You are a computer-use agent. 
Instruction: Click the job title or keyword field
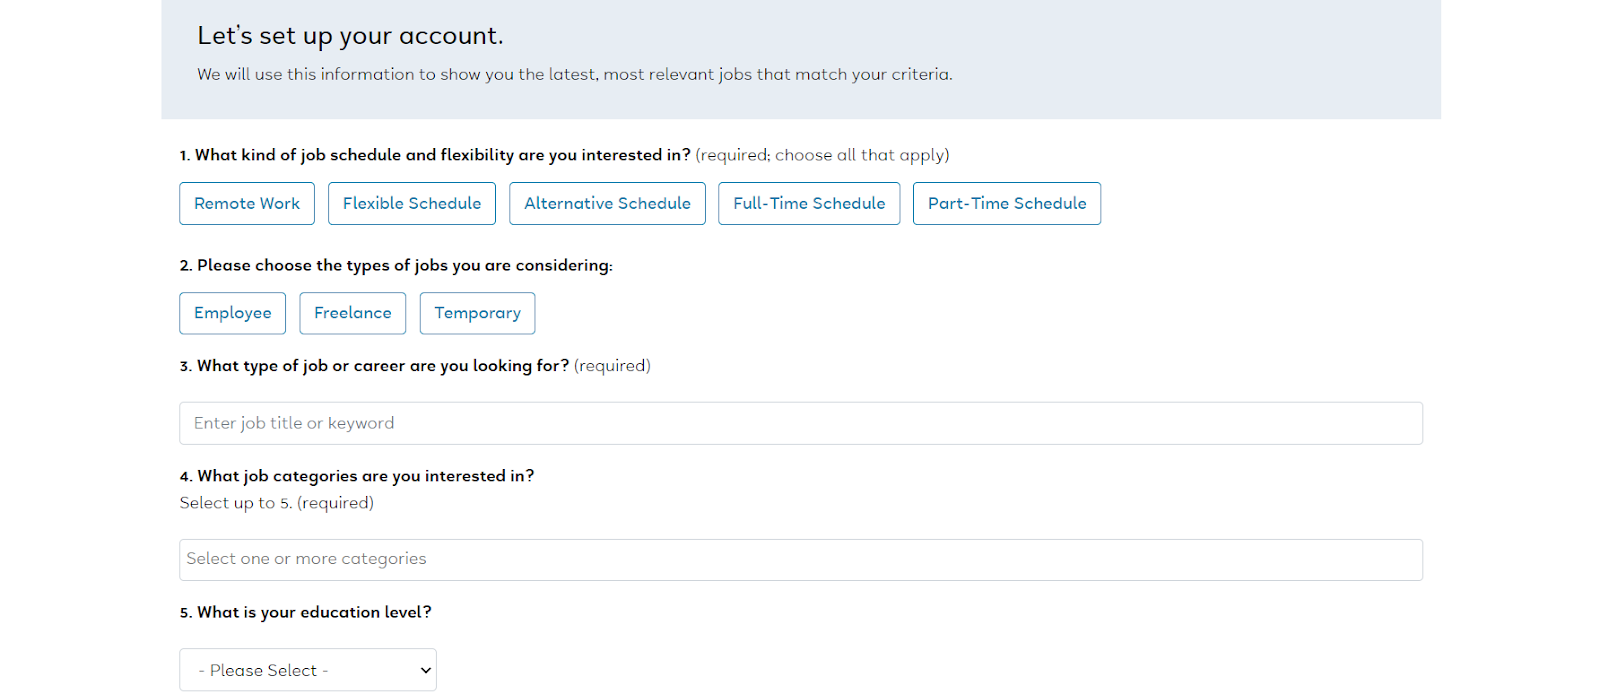(800, 423)
